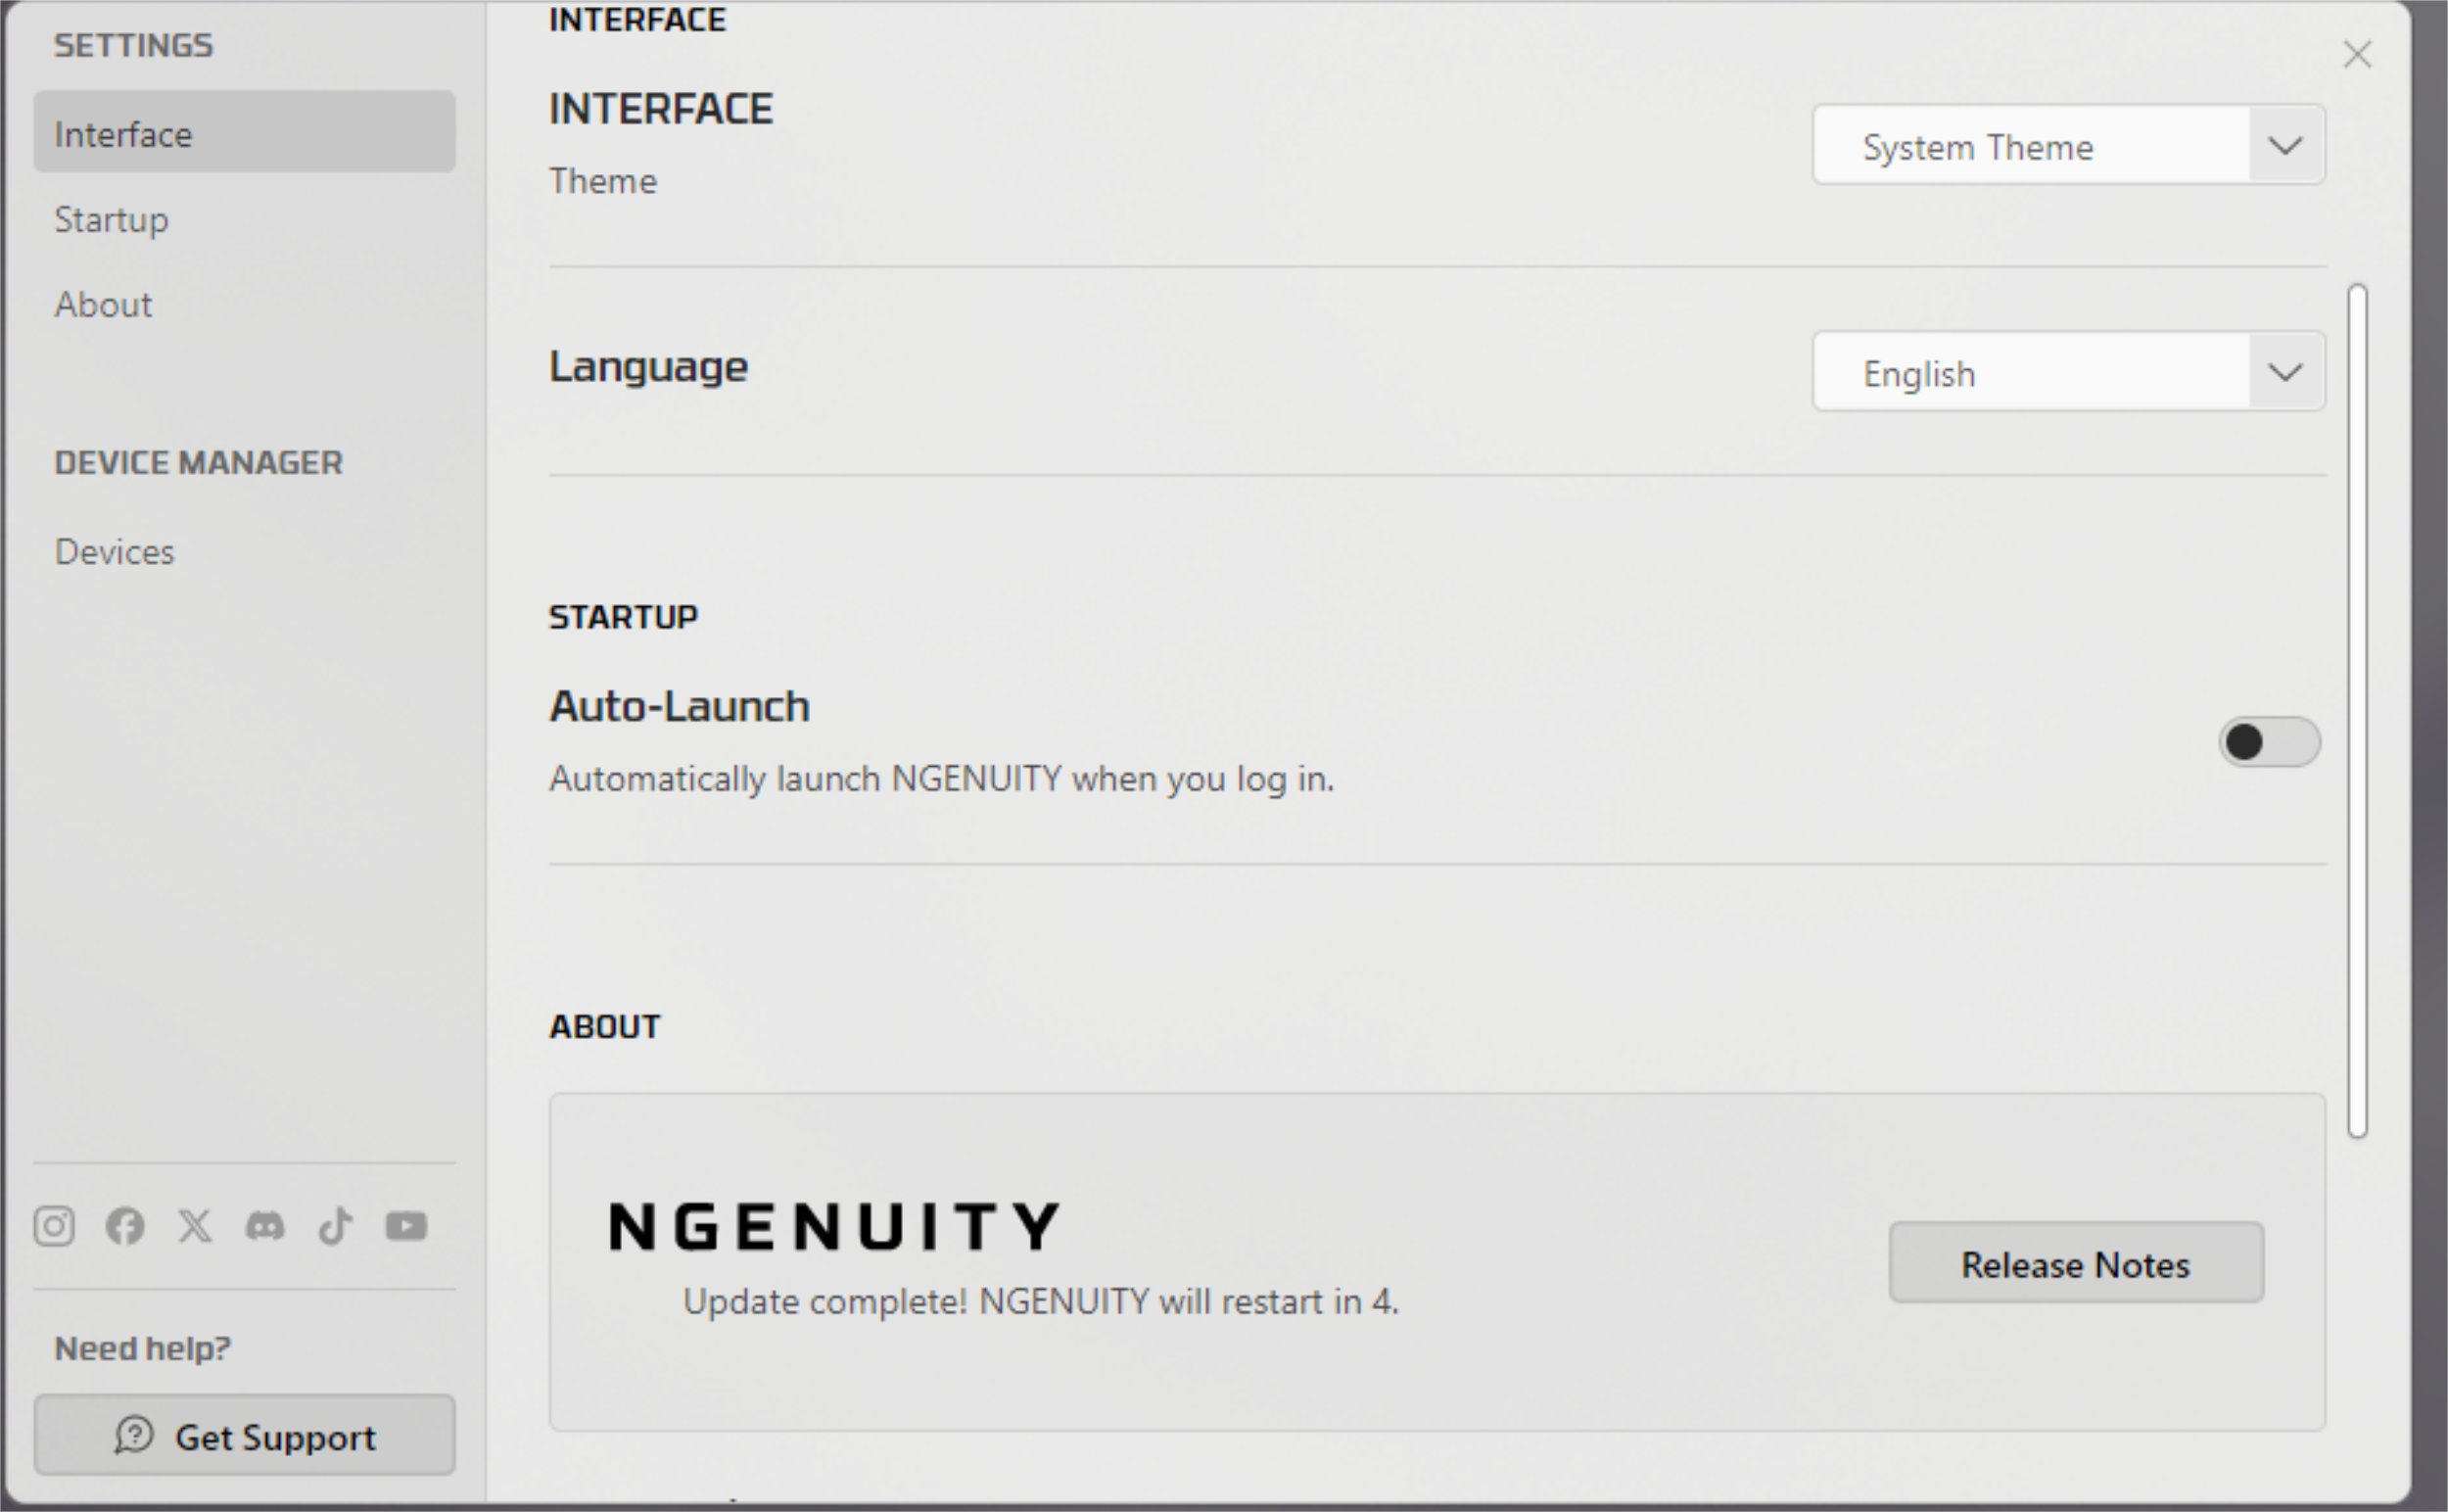Enable the Auto-Launch toggle switch
The height and width of the screenshot is (1512, 2448).
click(x=2269, y=742)
